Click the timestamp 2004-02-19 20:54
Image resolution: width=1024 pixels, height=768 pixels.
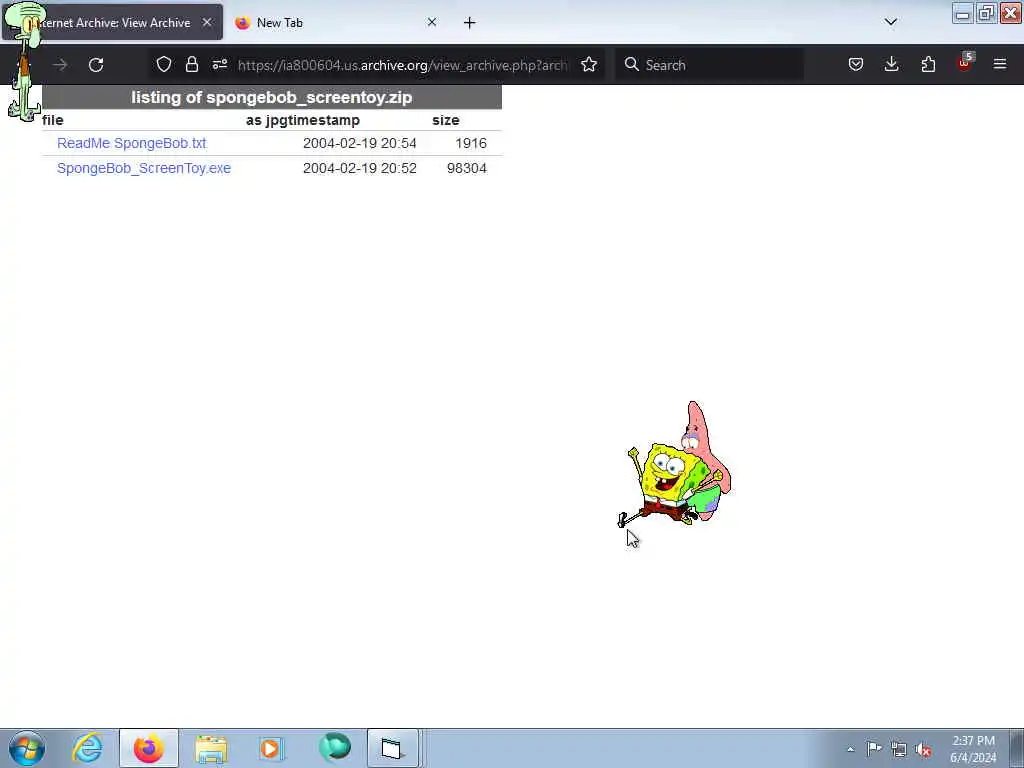[359, 143]
